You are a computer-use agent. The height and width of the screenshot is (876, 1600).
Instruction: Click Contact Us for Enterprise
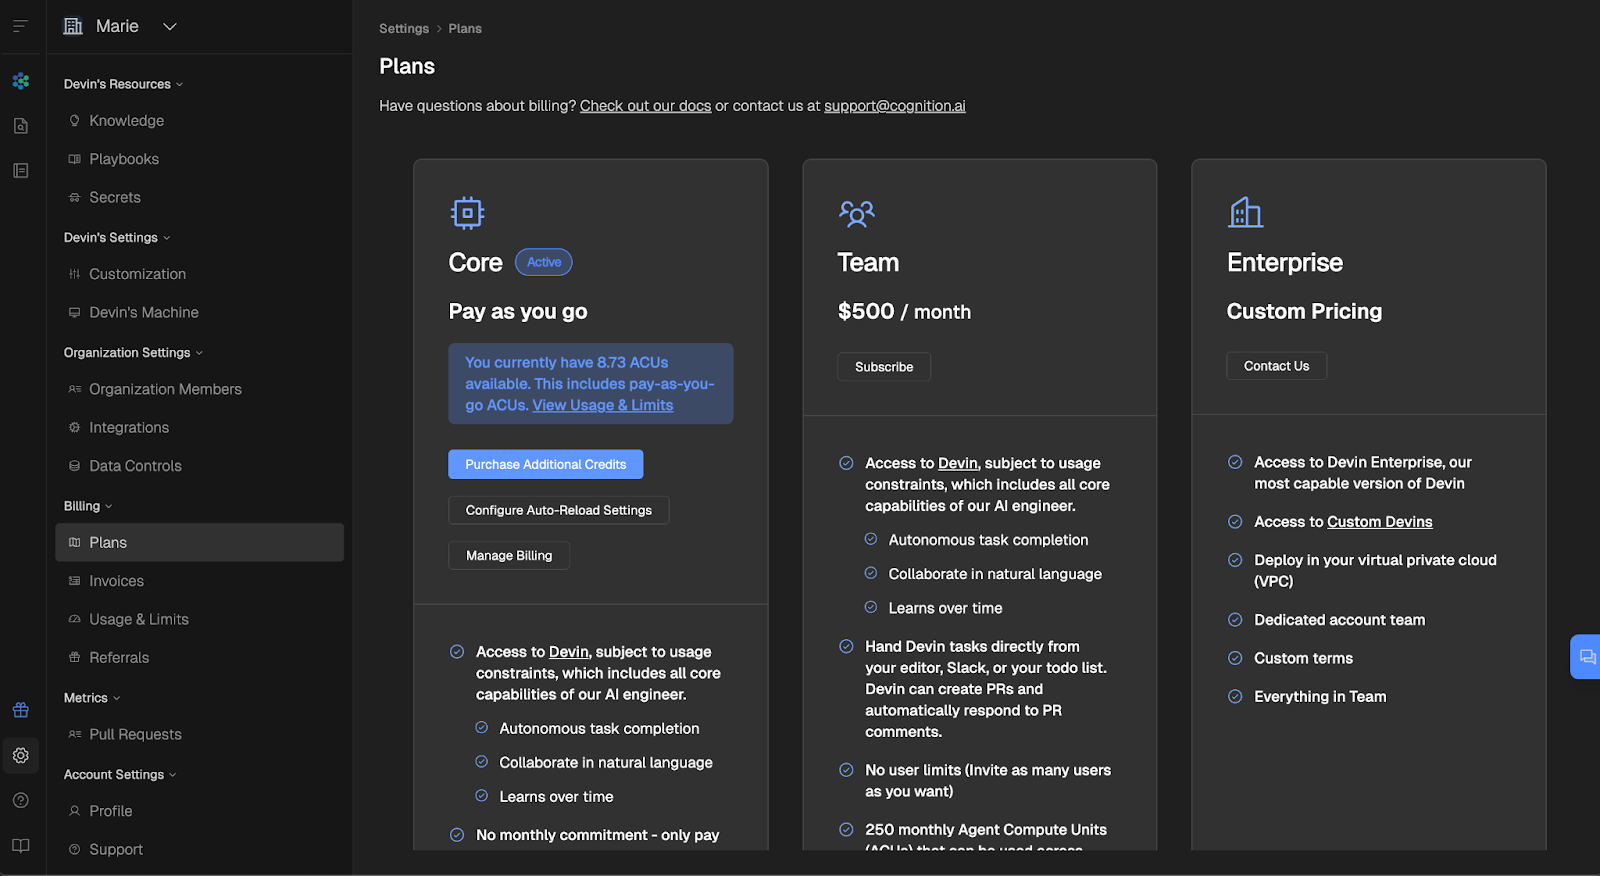coord(1277,366)
